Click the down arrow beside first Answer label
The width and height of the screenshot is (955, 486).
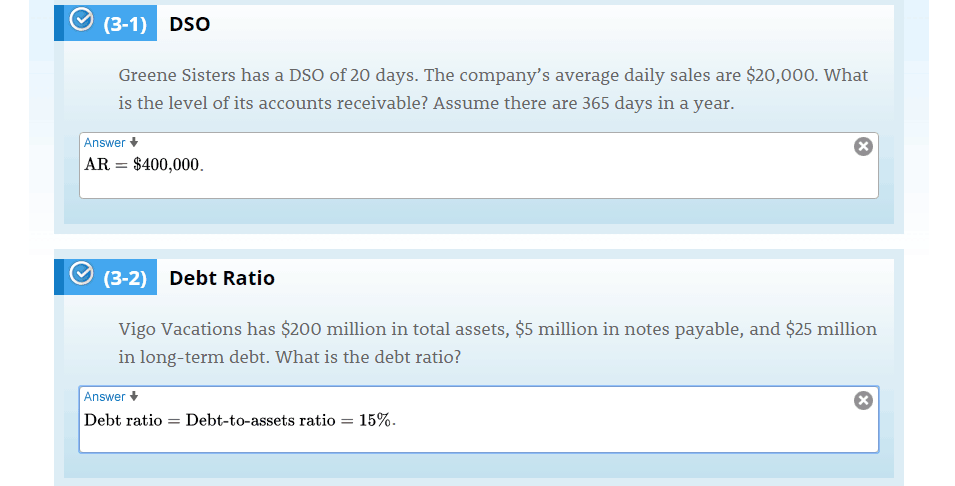point(134,143)
